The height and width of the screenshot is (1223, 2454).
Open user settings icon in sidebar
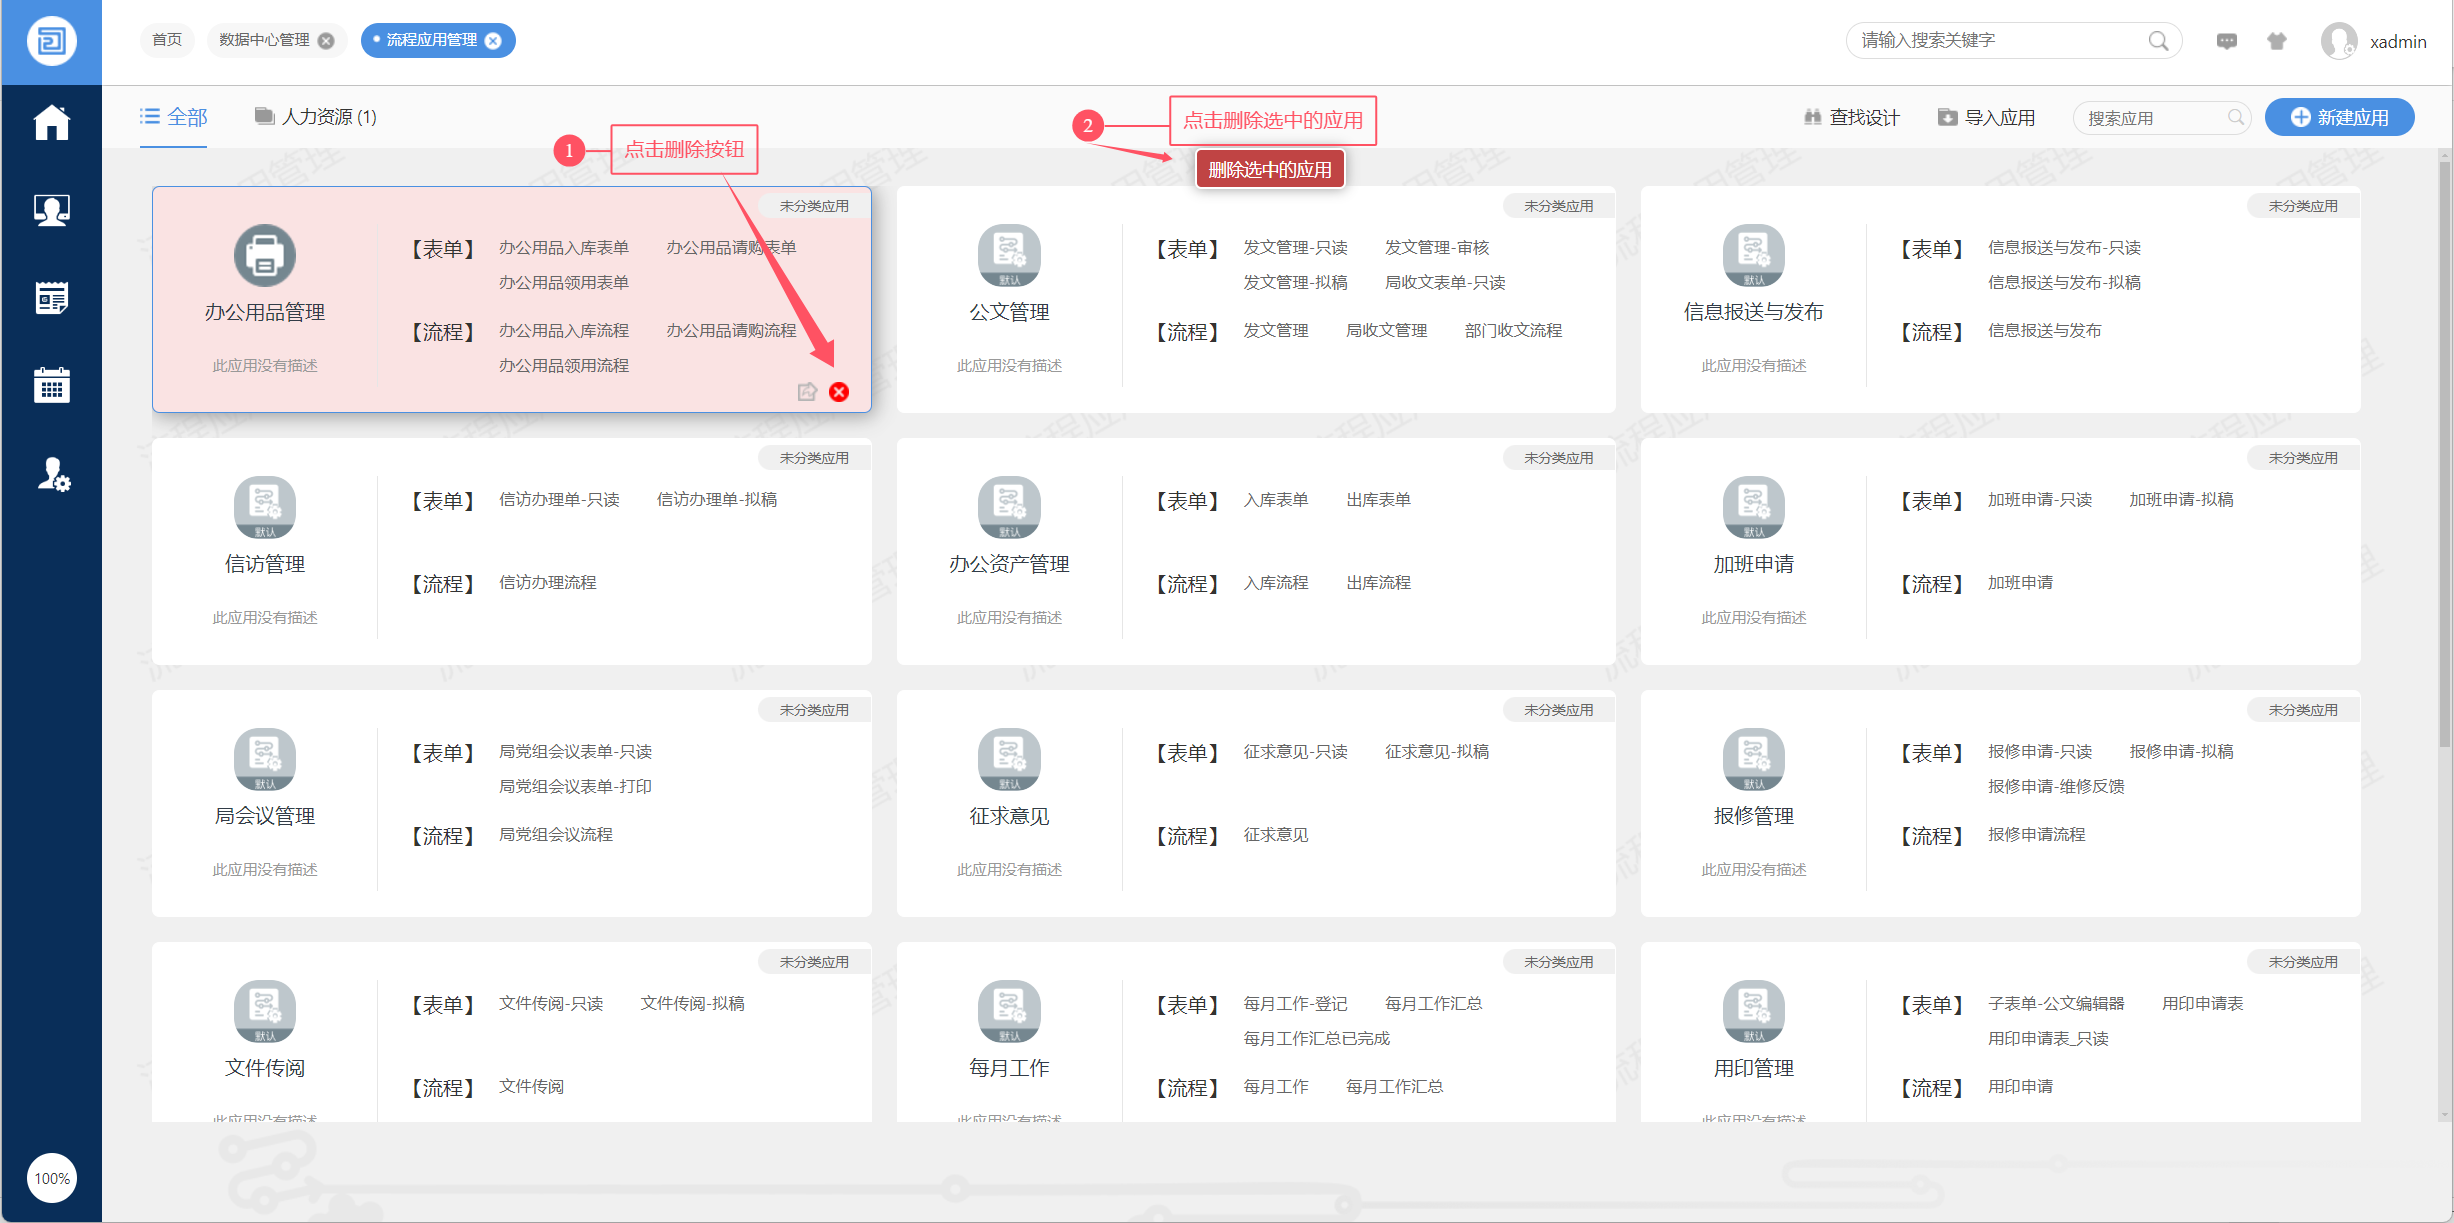point(53,474)
